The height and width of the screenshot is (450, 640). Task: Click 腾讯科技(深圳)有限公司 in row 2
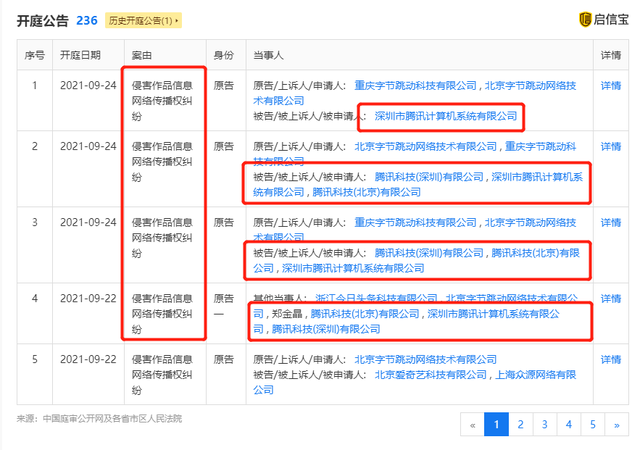point(429,177)
